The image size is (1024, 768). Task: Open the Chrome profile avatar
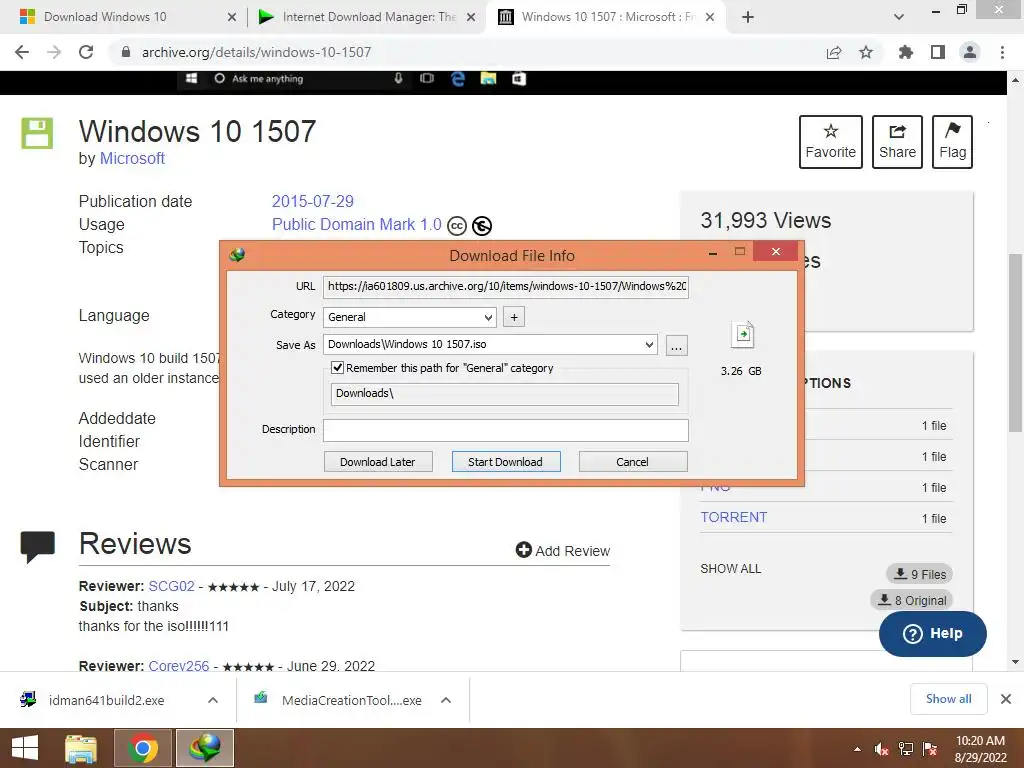[970, 52]
